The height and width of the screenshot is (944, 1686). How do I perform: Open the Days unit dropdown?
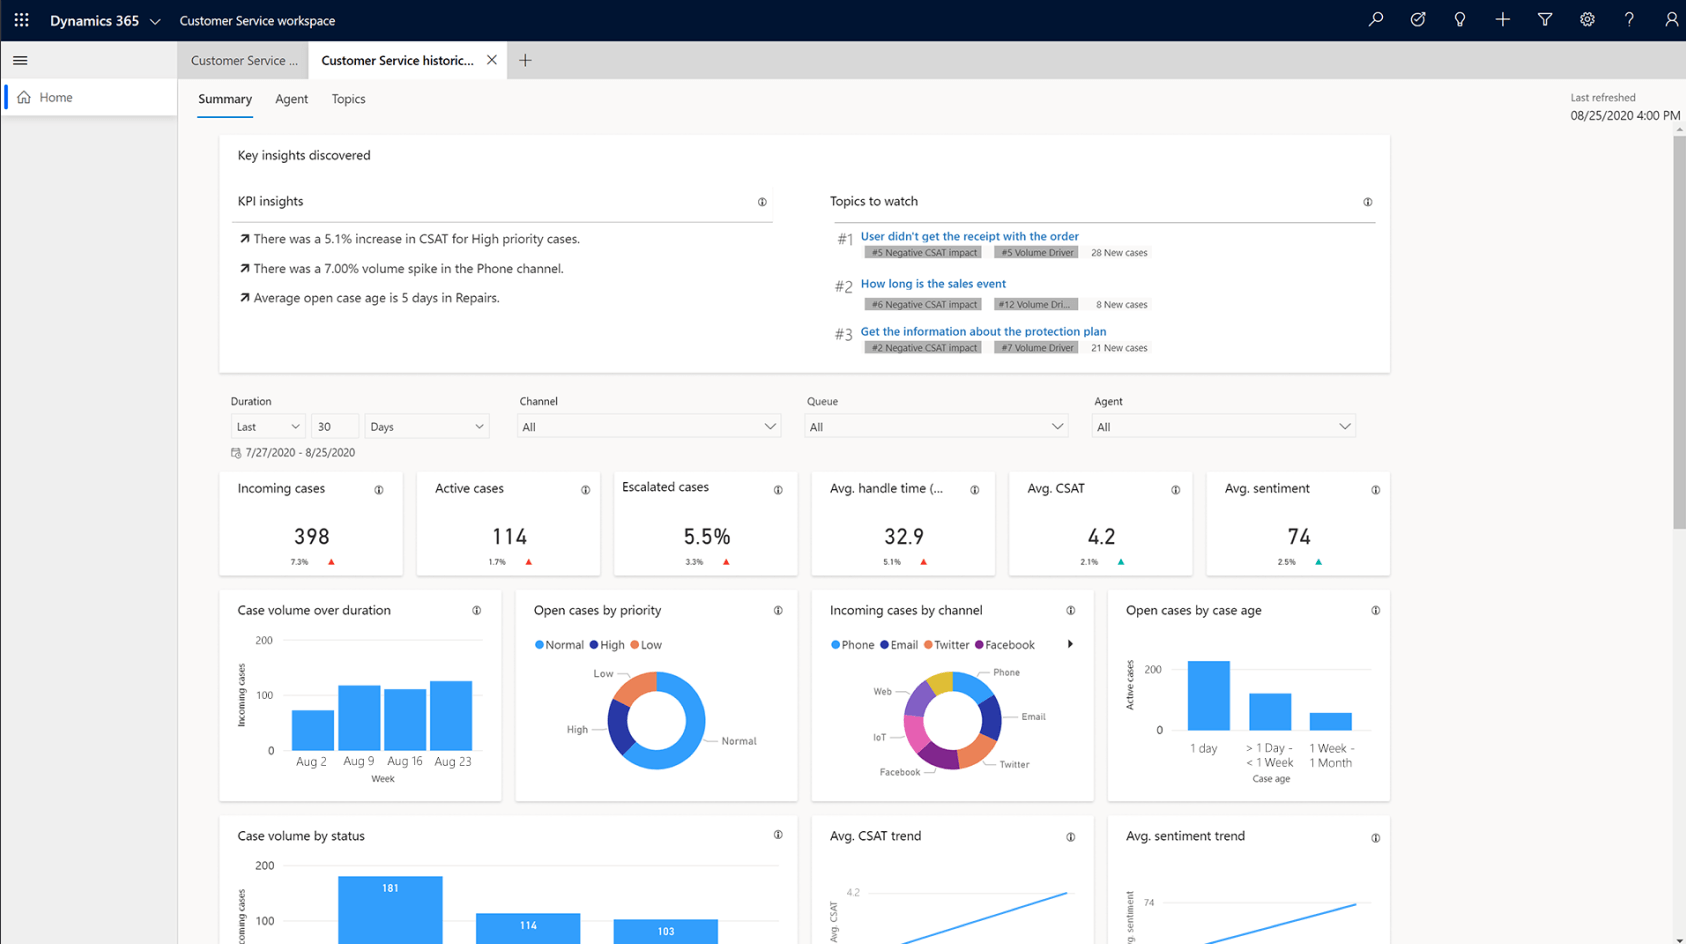click(426, 426)
